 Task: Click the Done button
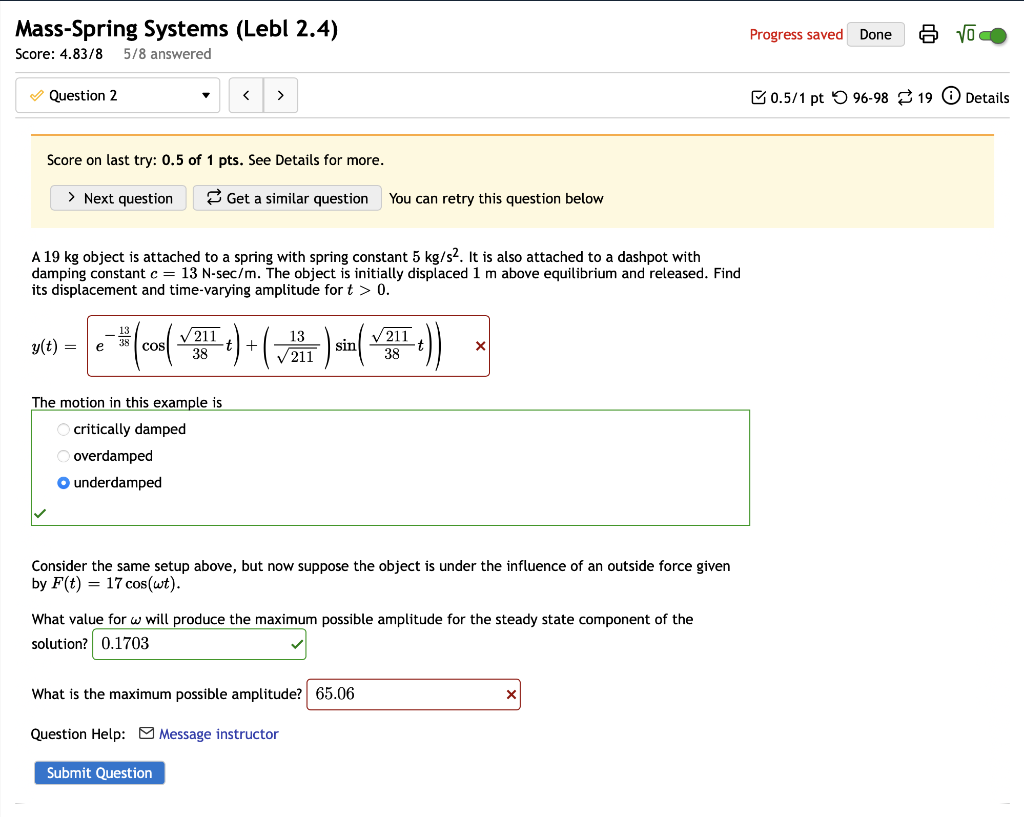(x=875, y=33)
